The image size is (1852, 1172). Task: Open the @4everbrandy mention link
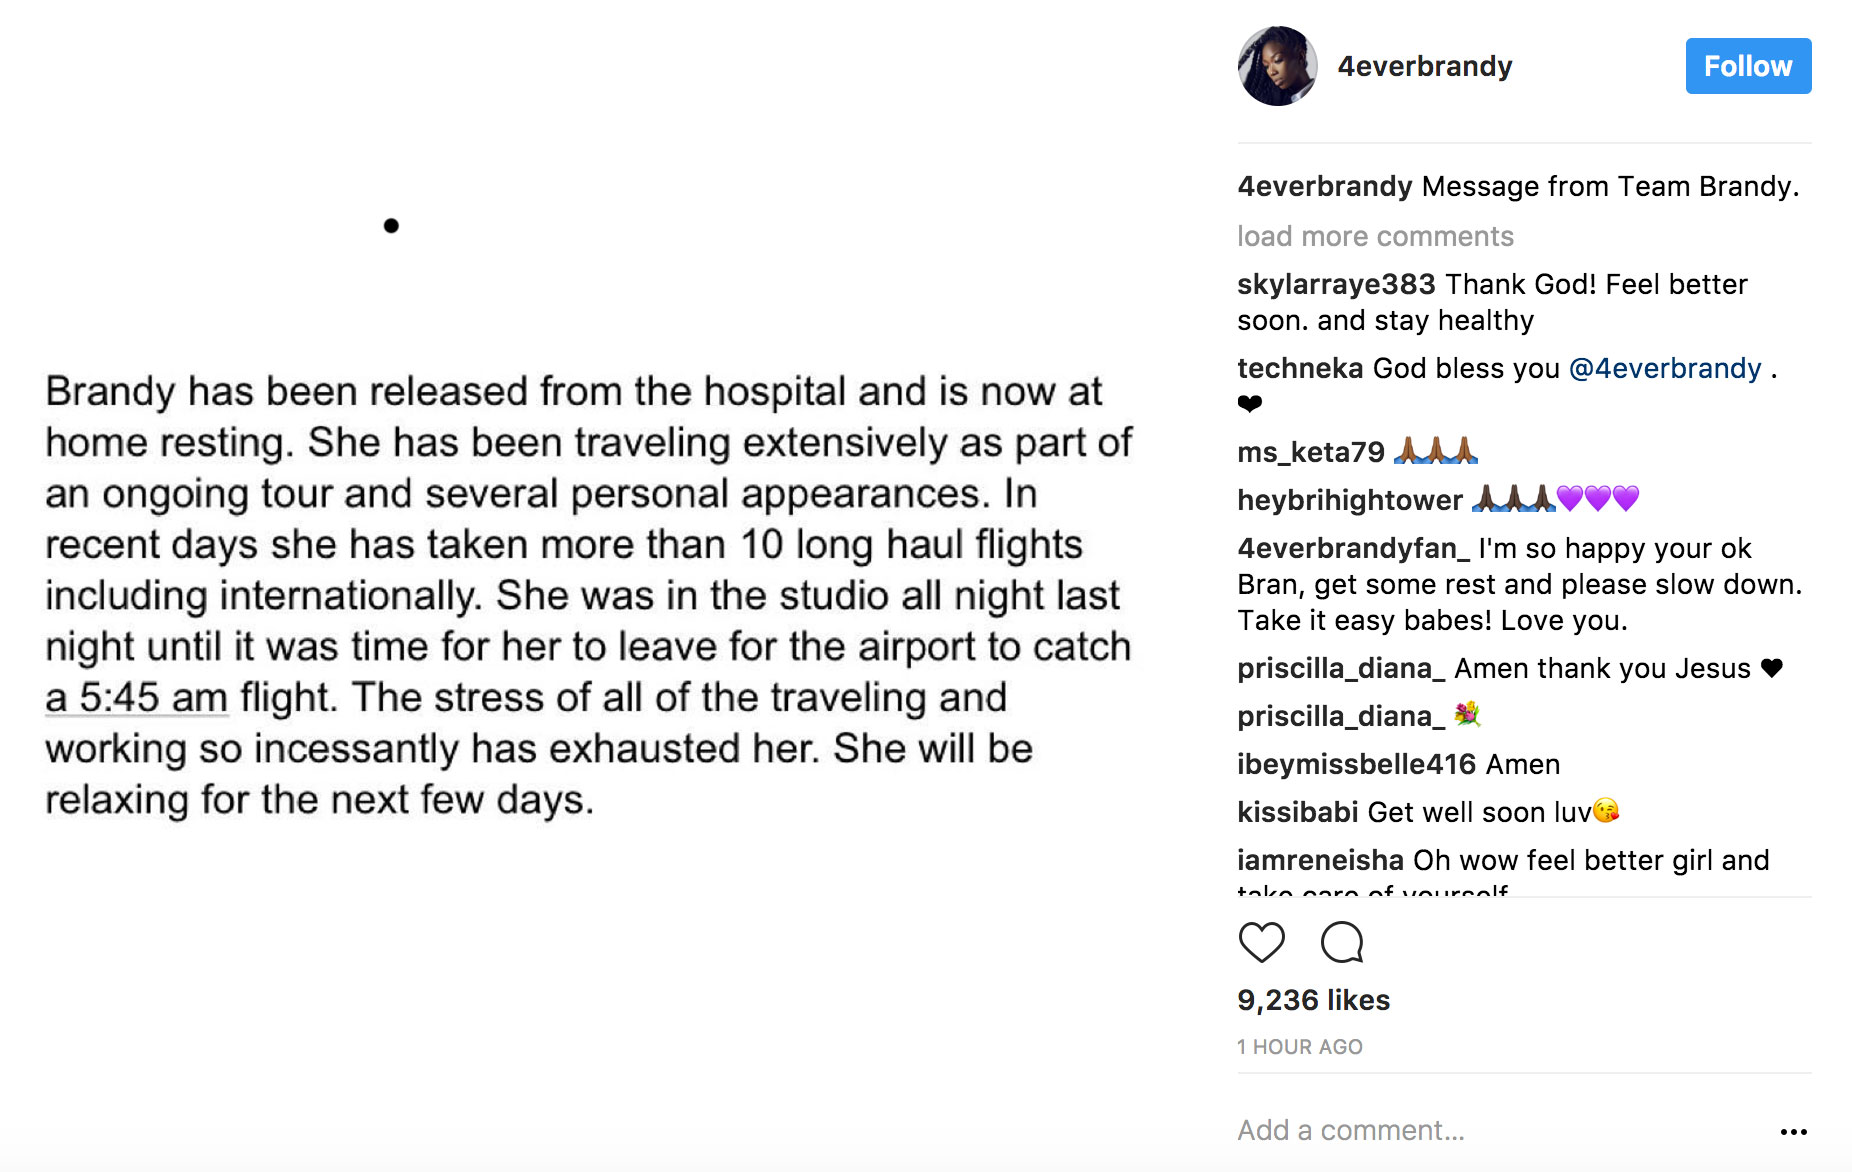(1664, 368)
